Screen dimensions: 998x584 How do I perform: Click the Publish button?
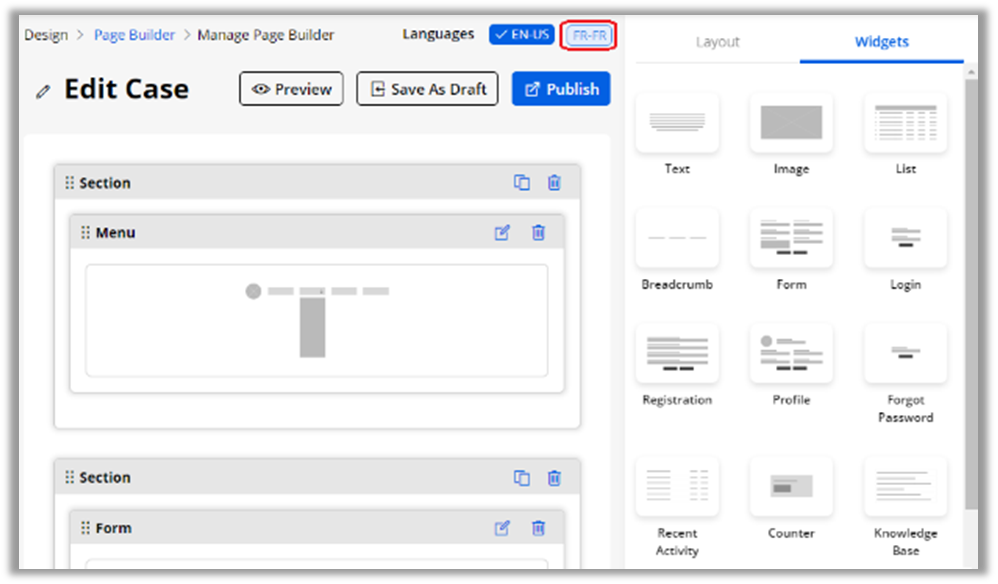[560, 89]
